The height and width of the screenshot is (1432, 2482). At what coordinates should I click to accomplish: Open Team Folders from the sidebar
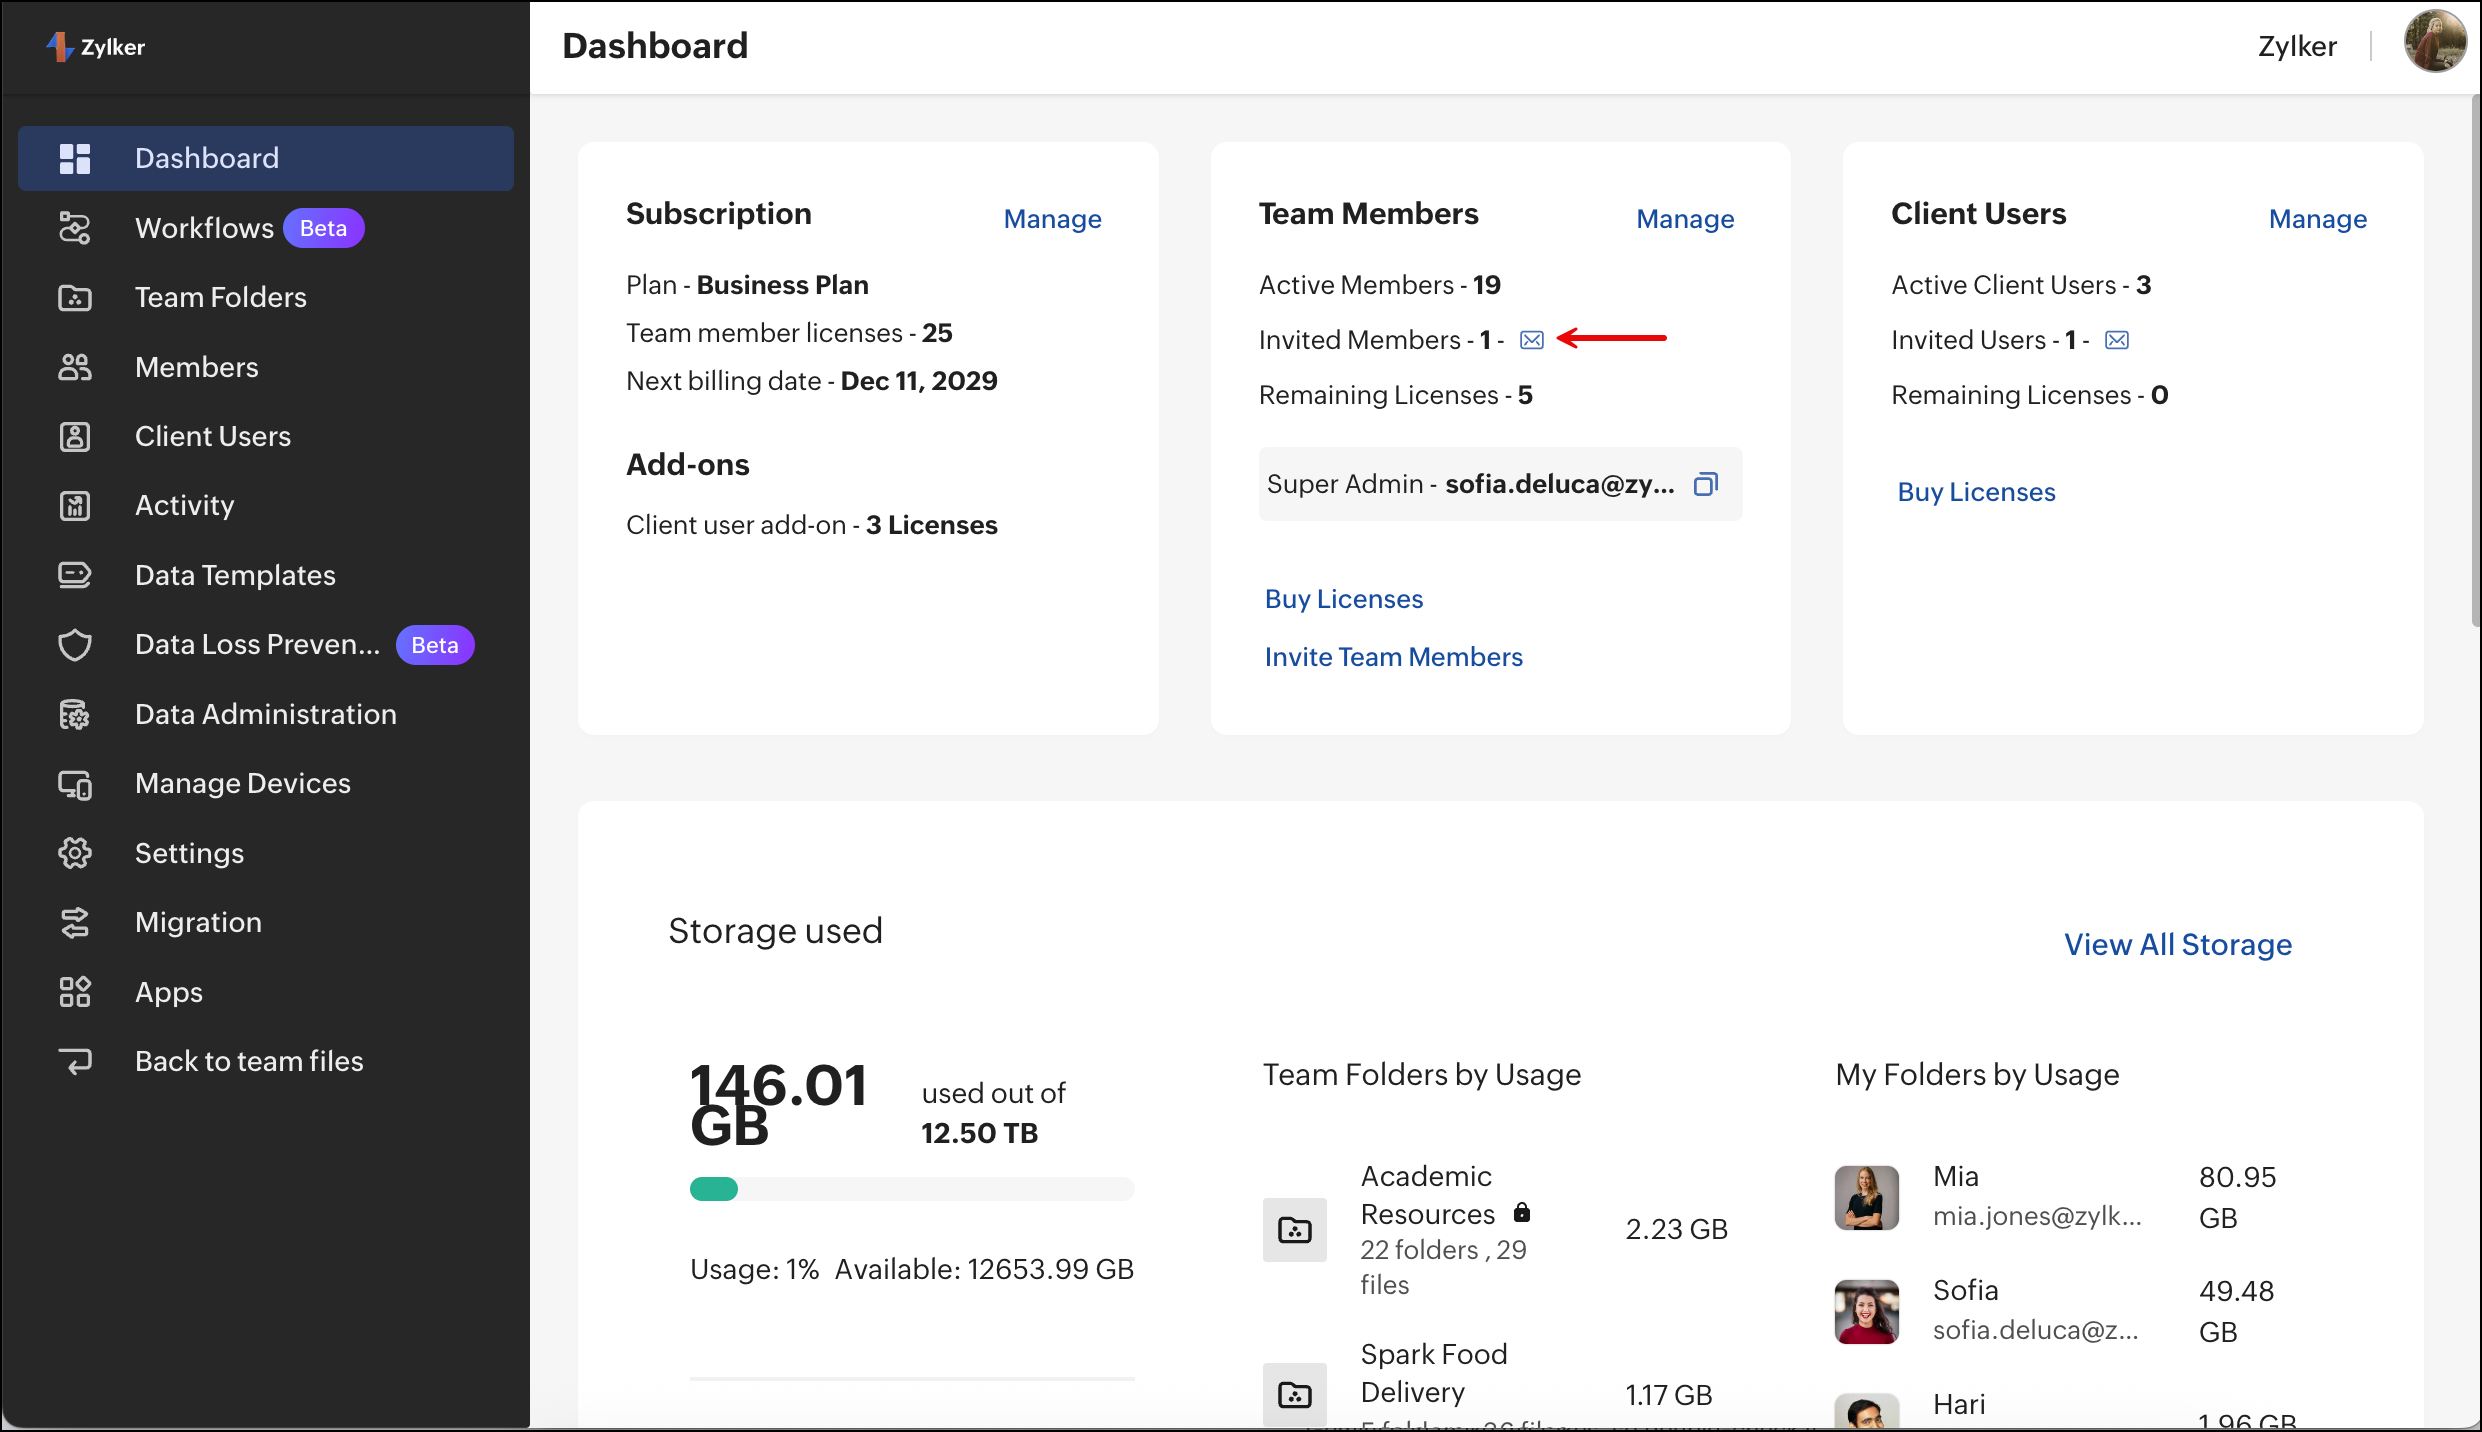click(220, 297)
